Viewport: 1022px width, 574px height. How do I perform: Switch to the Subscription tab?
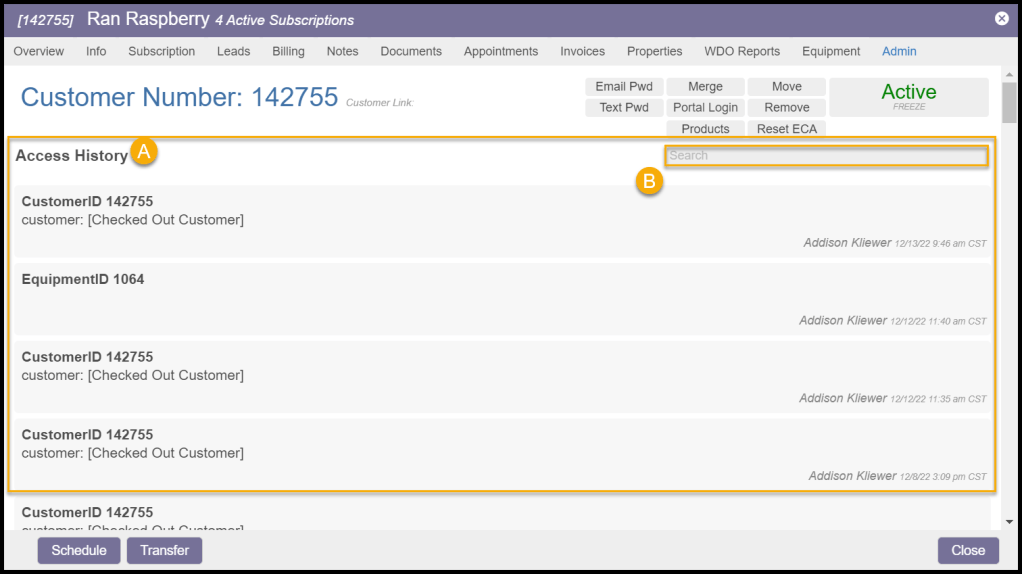click(x=161, y=51)
